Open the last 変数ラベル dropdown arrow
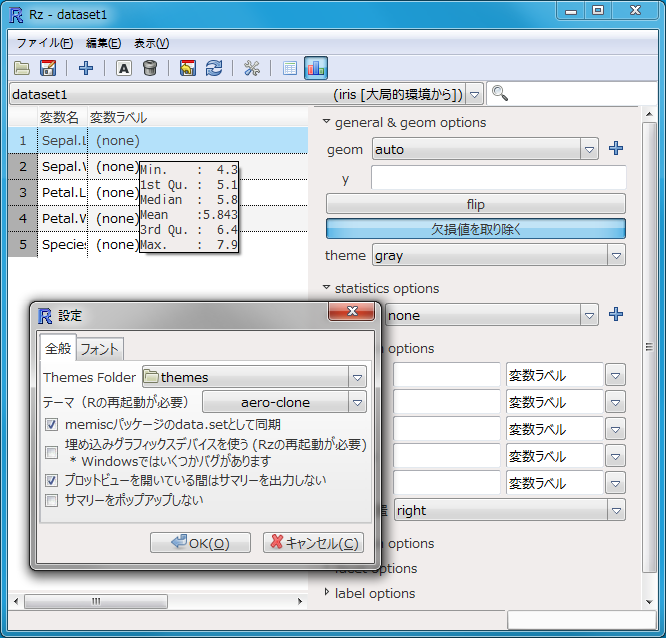This screenshot has width=666, height=638. click(x=615, y=483)
